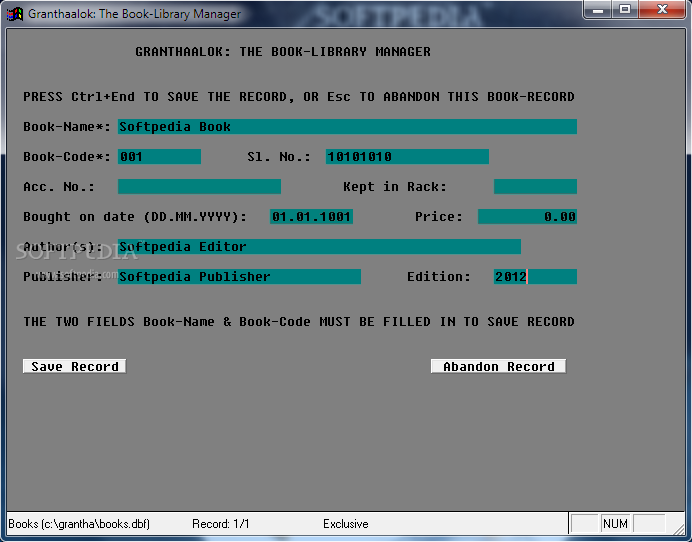Viewport: 692px width, 542px height.
Task: Click the empty Acc. No. field
Action: (199, 187)
